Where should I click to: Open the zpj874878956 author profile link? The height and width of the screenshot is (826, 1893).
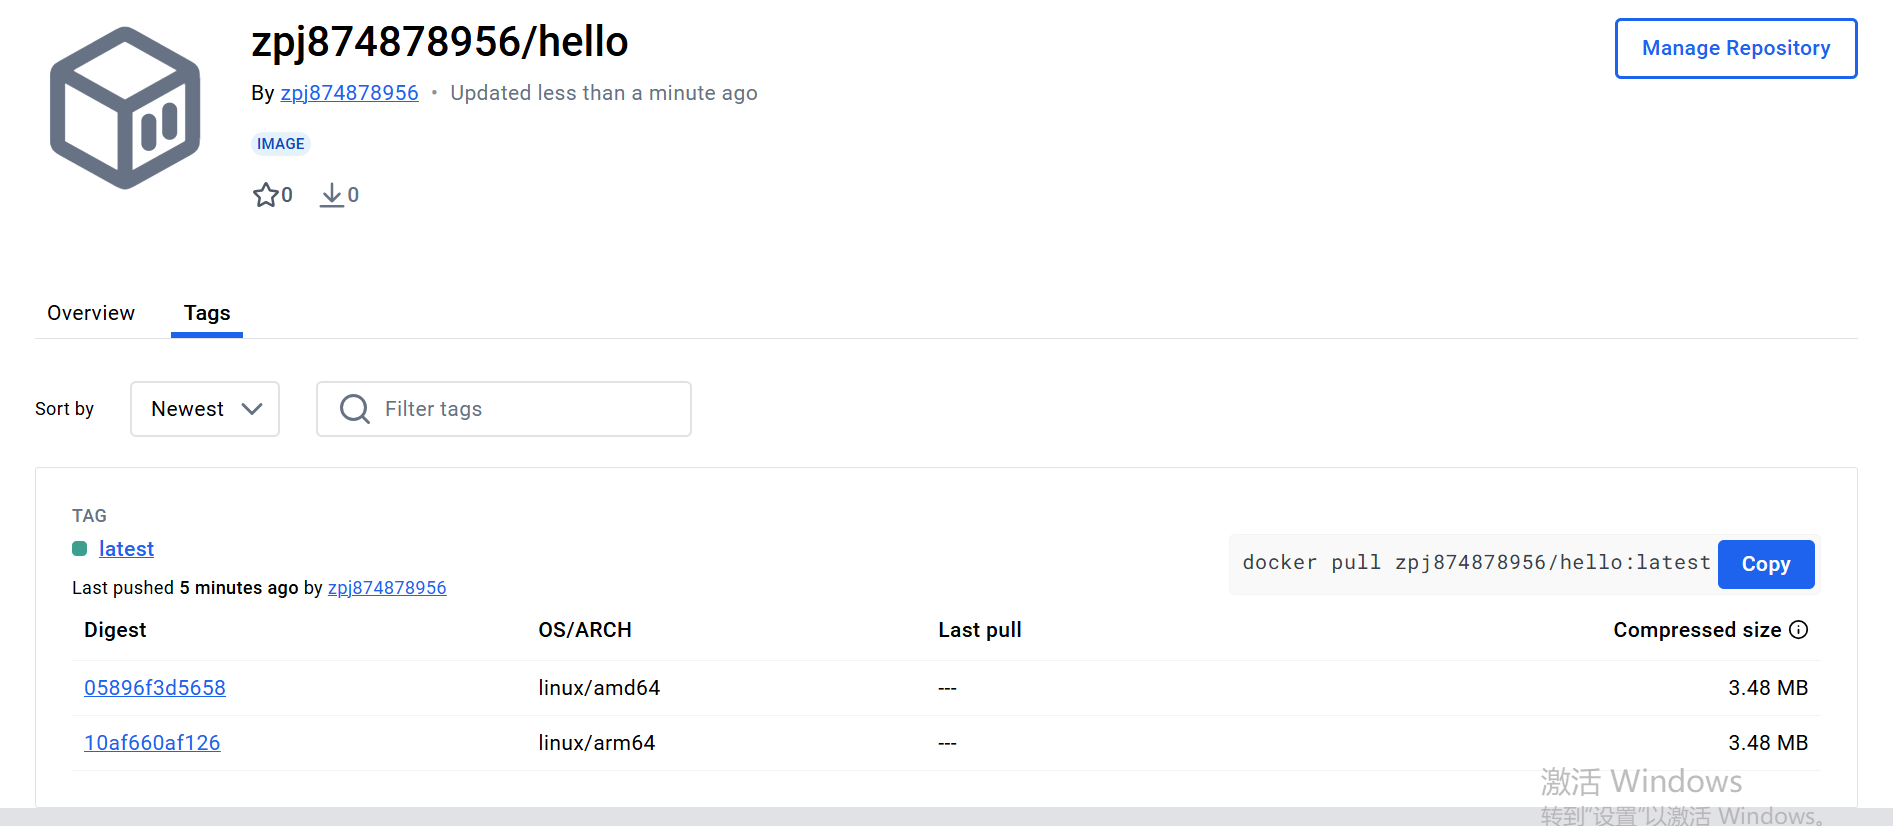pos(349,93)
